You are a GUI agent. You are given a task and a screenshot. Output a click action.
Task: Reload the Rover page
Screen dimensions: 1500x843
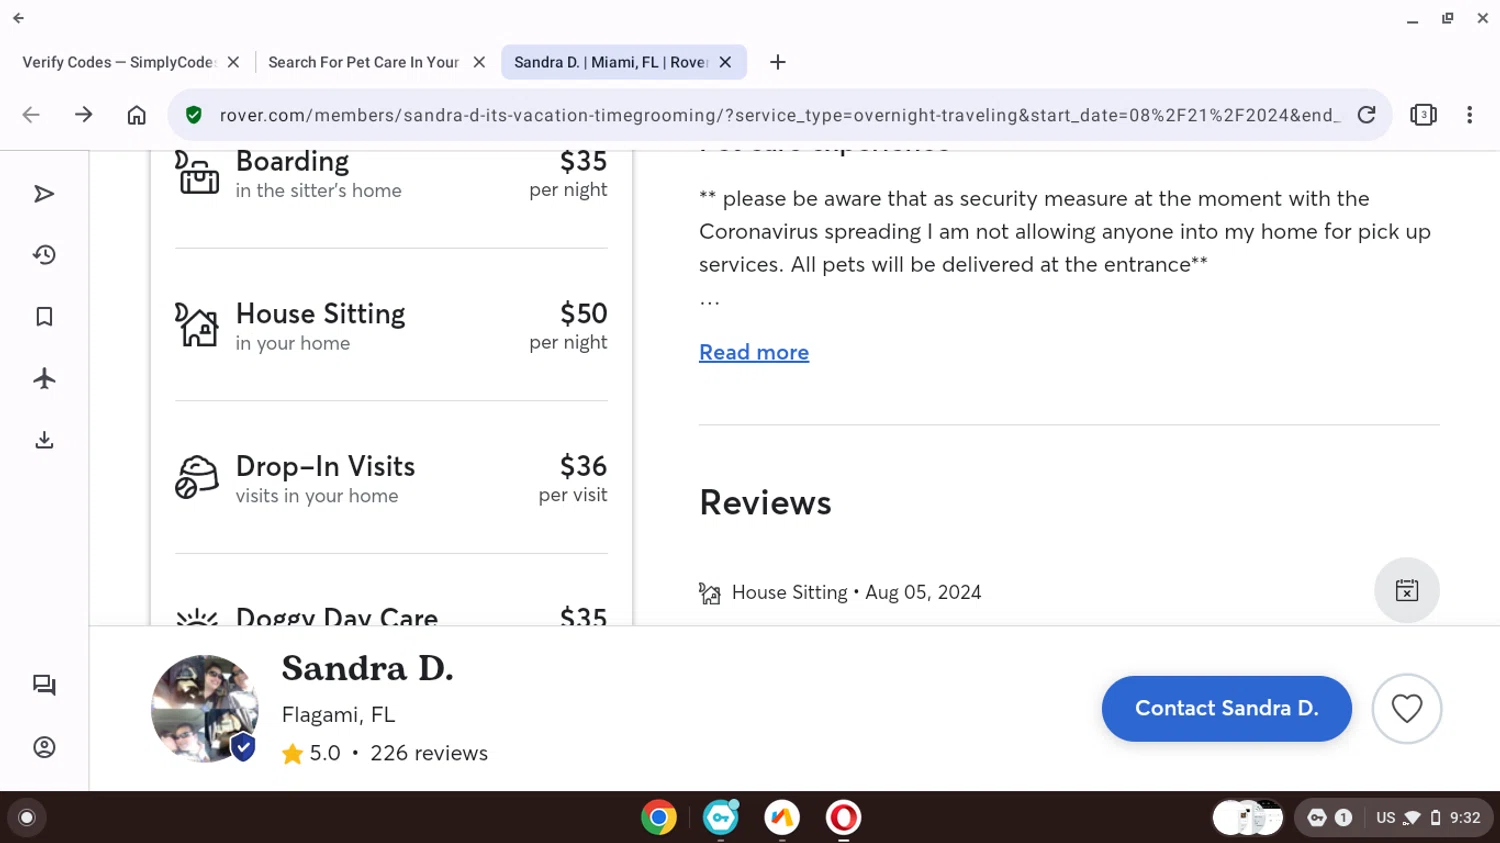pyautogui.click(x=1366, y=115)
